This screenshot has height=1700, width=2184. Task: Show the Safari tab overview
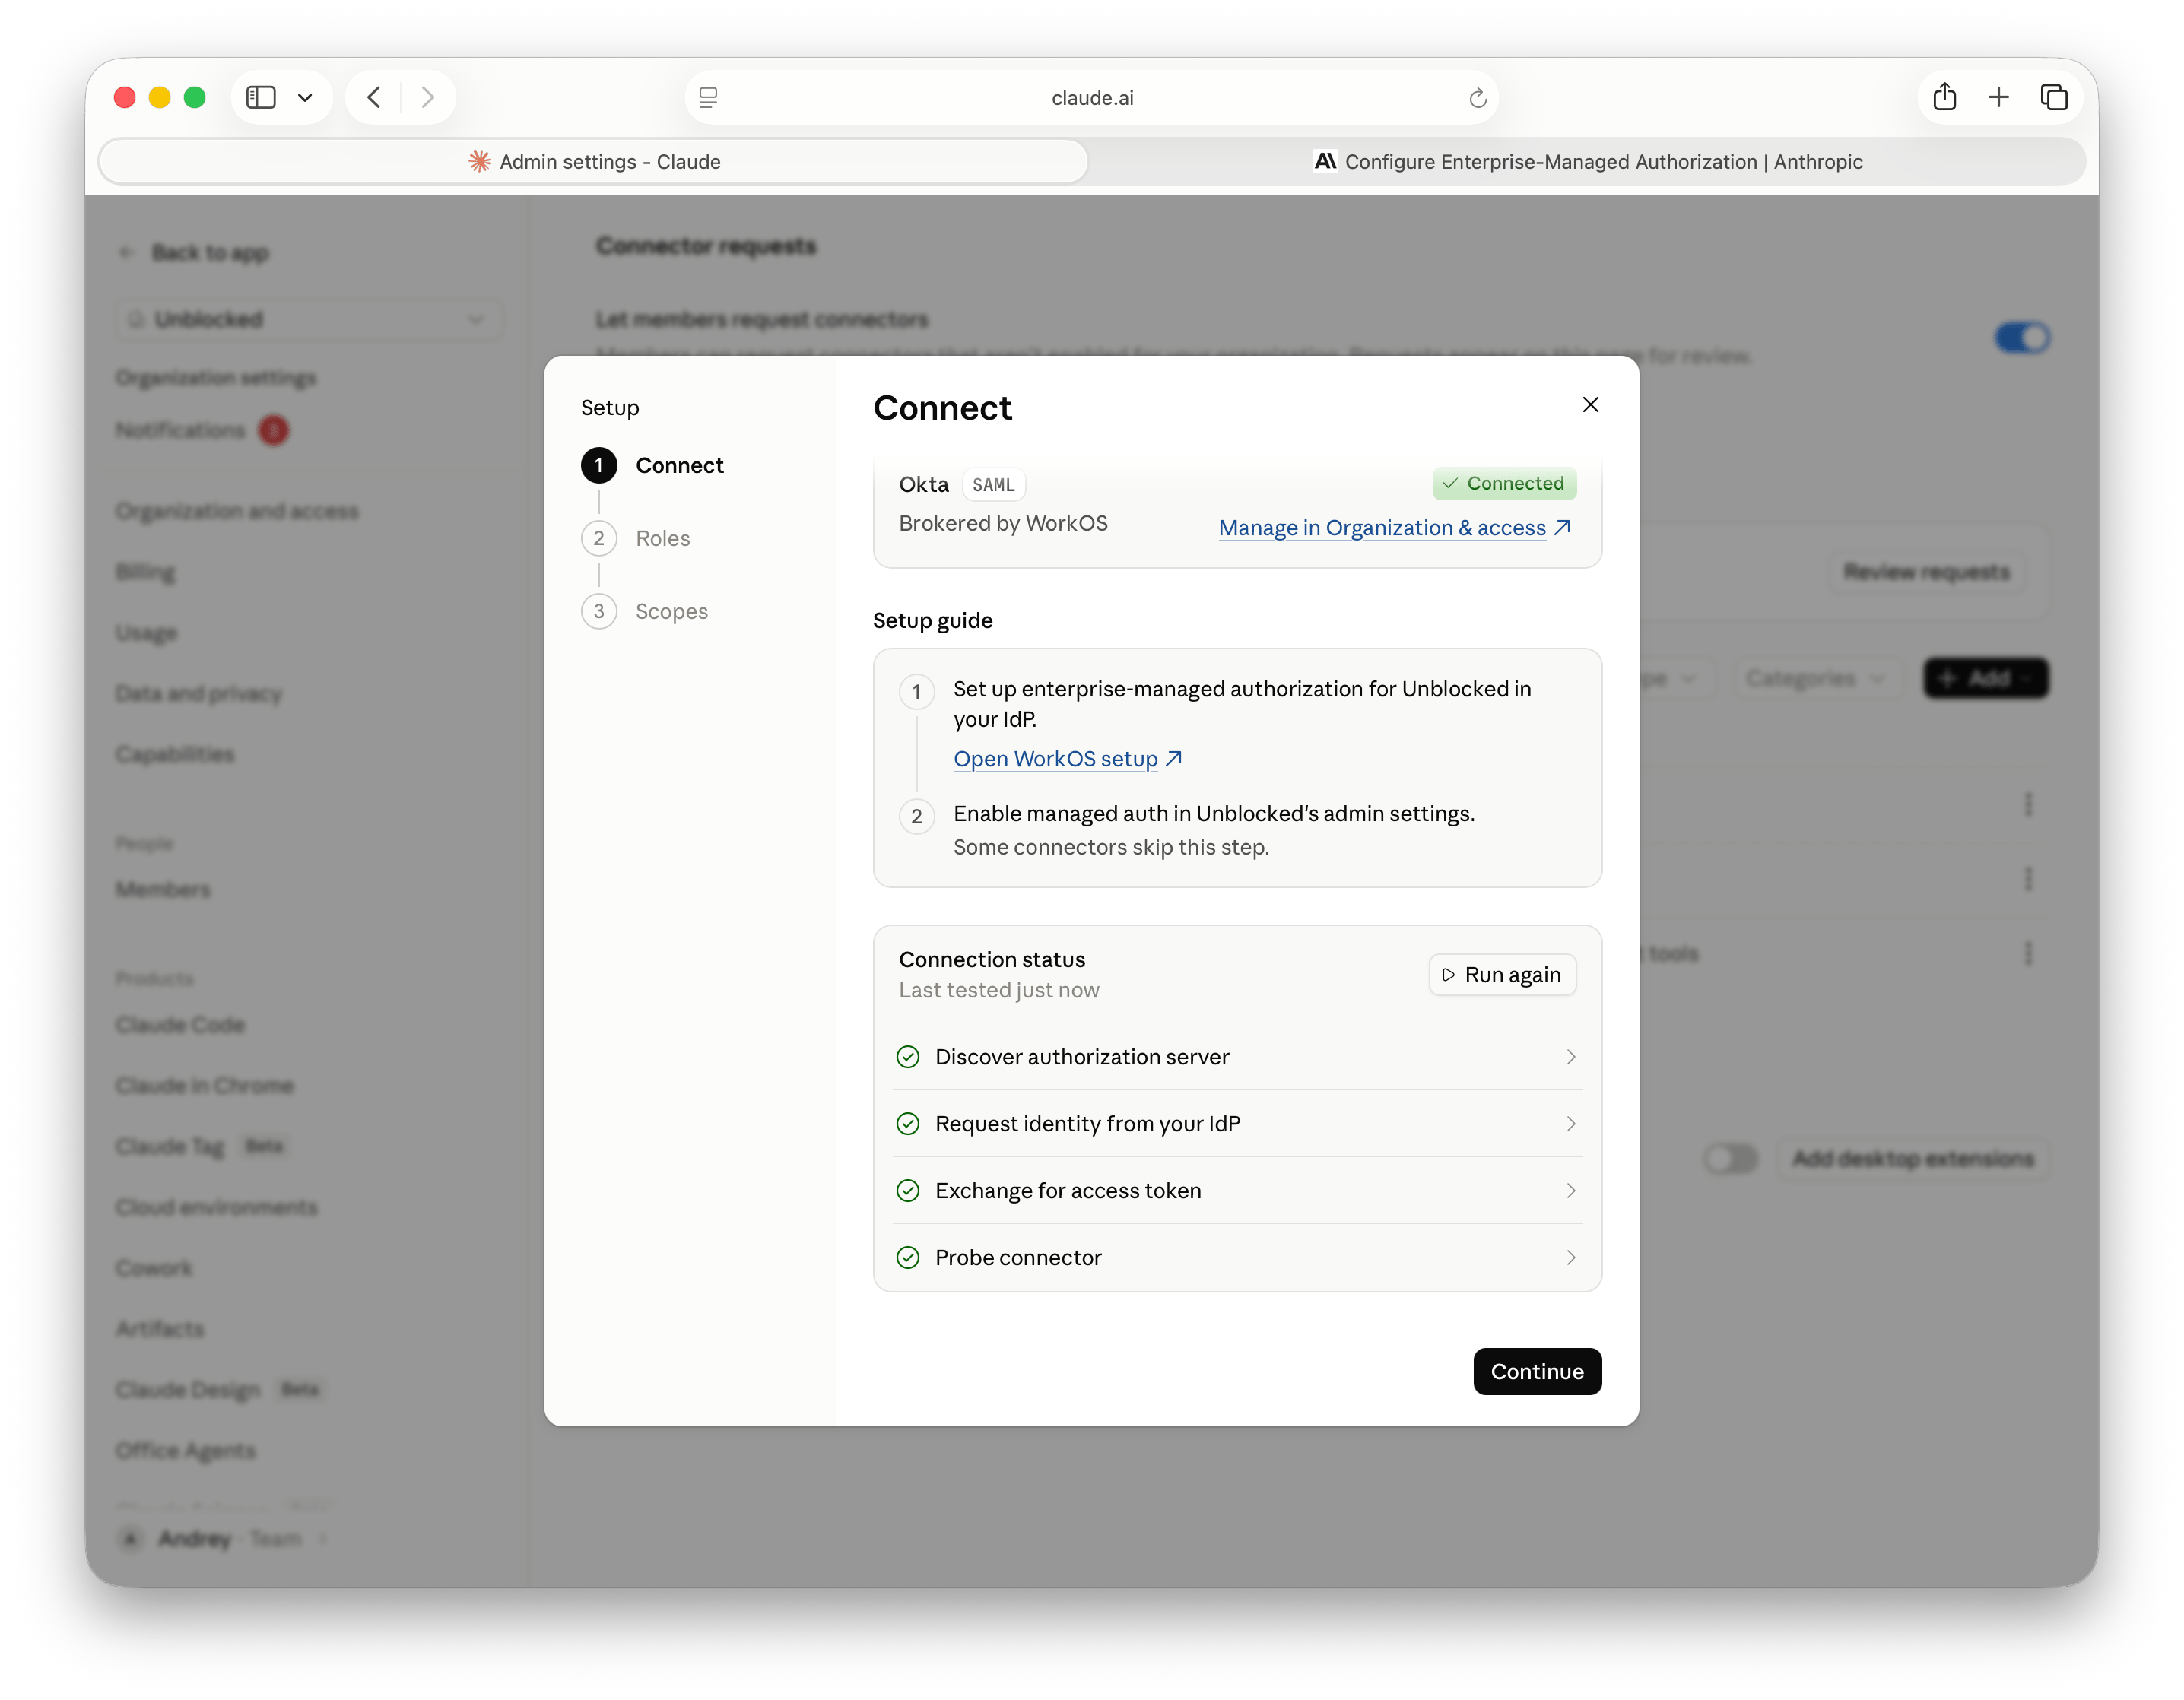tap(2053, 97)
